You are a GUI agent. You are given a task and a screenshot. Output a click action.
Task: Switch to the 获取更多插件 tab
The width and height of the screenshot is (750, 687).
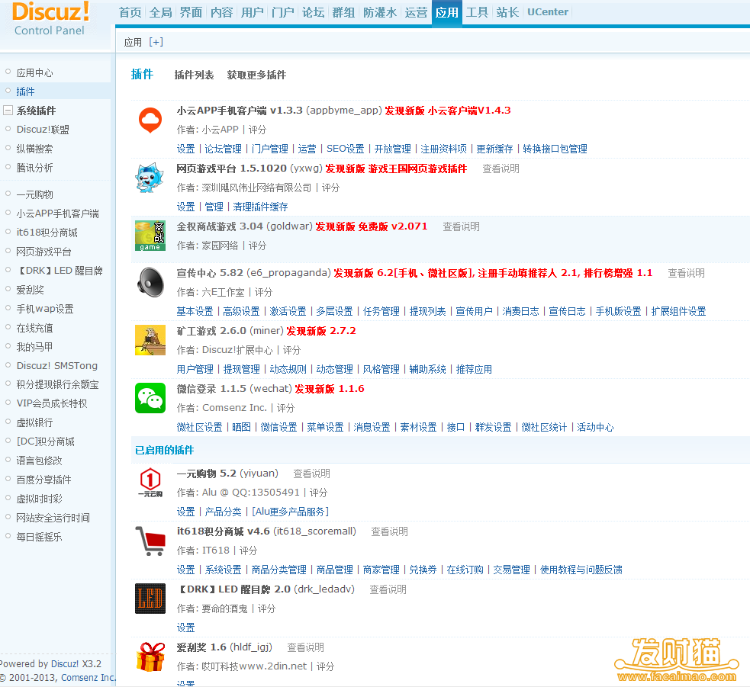tap(256, 75)
